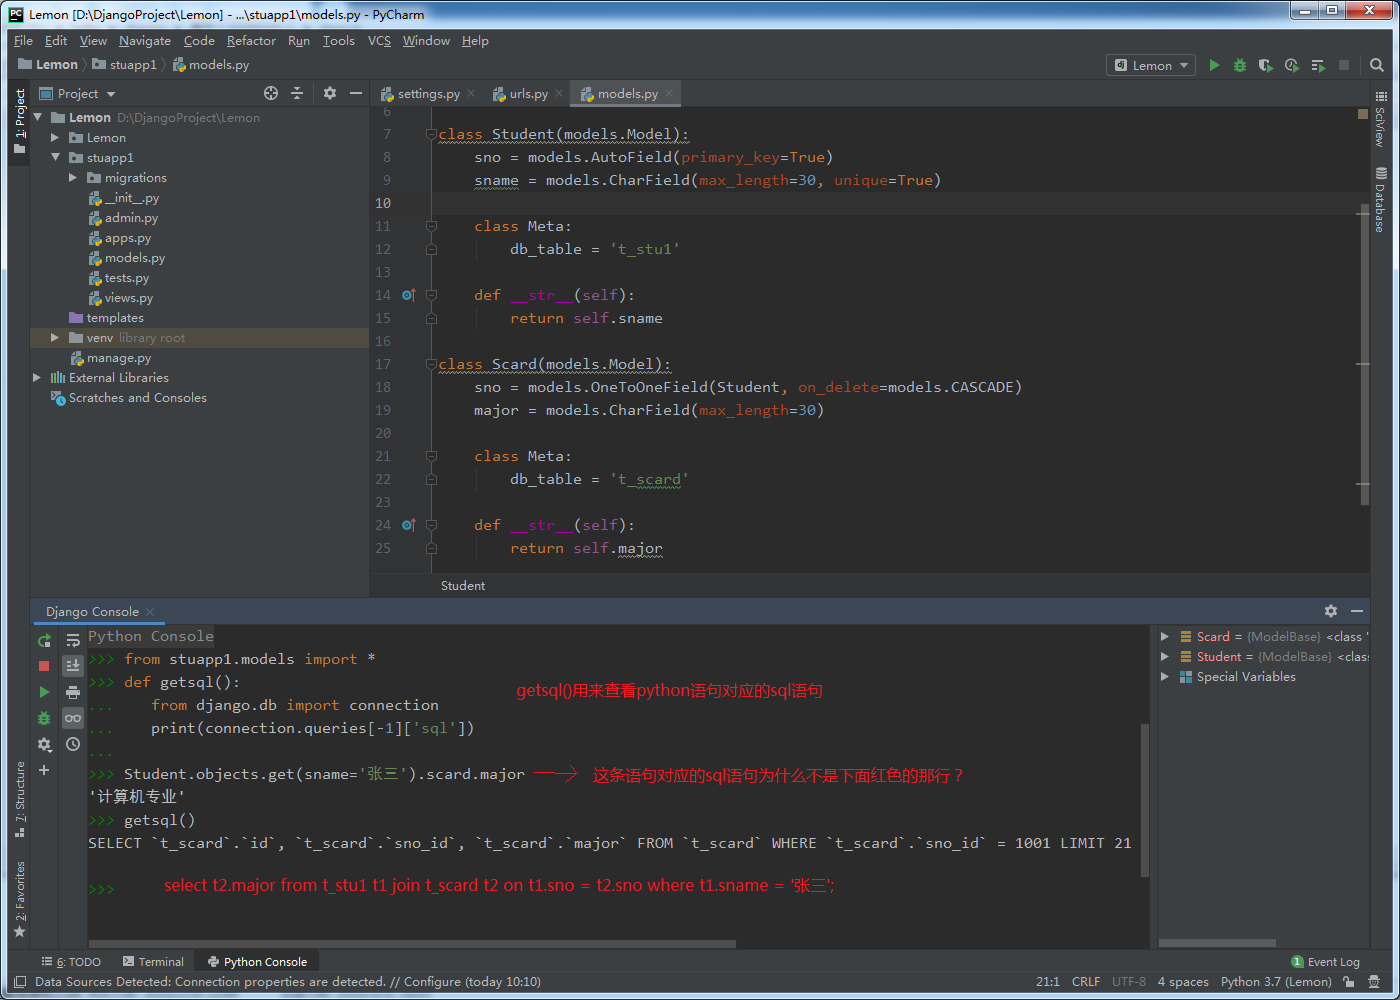Open Project panel gear options
Viewport: 1400px width, 1000px height.
330,93
